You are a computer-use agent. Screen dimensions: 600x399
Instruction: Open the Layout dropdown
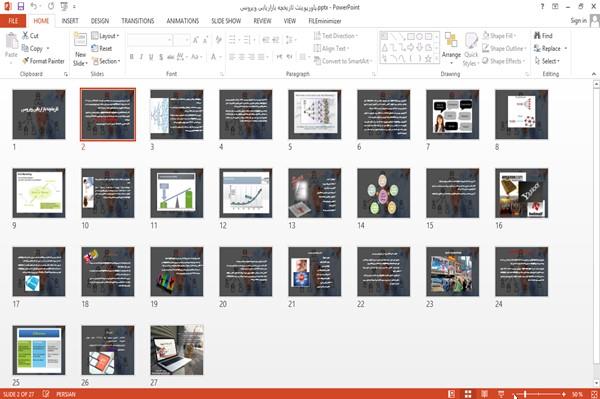[x=105, y=36]
